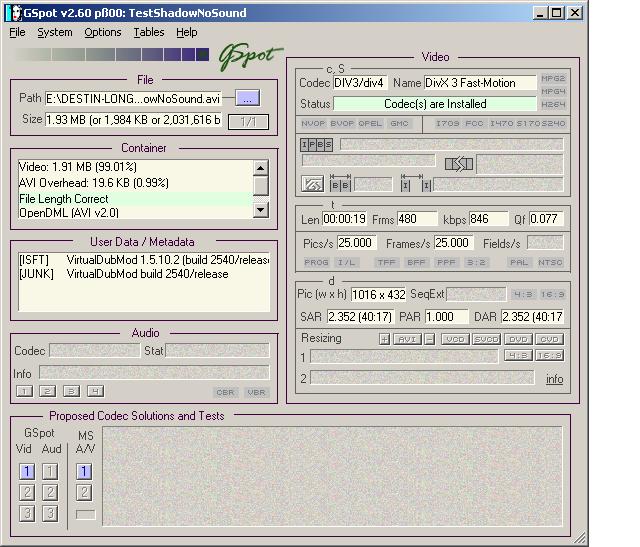Click the SVCD resizing button

pos(487,339)
